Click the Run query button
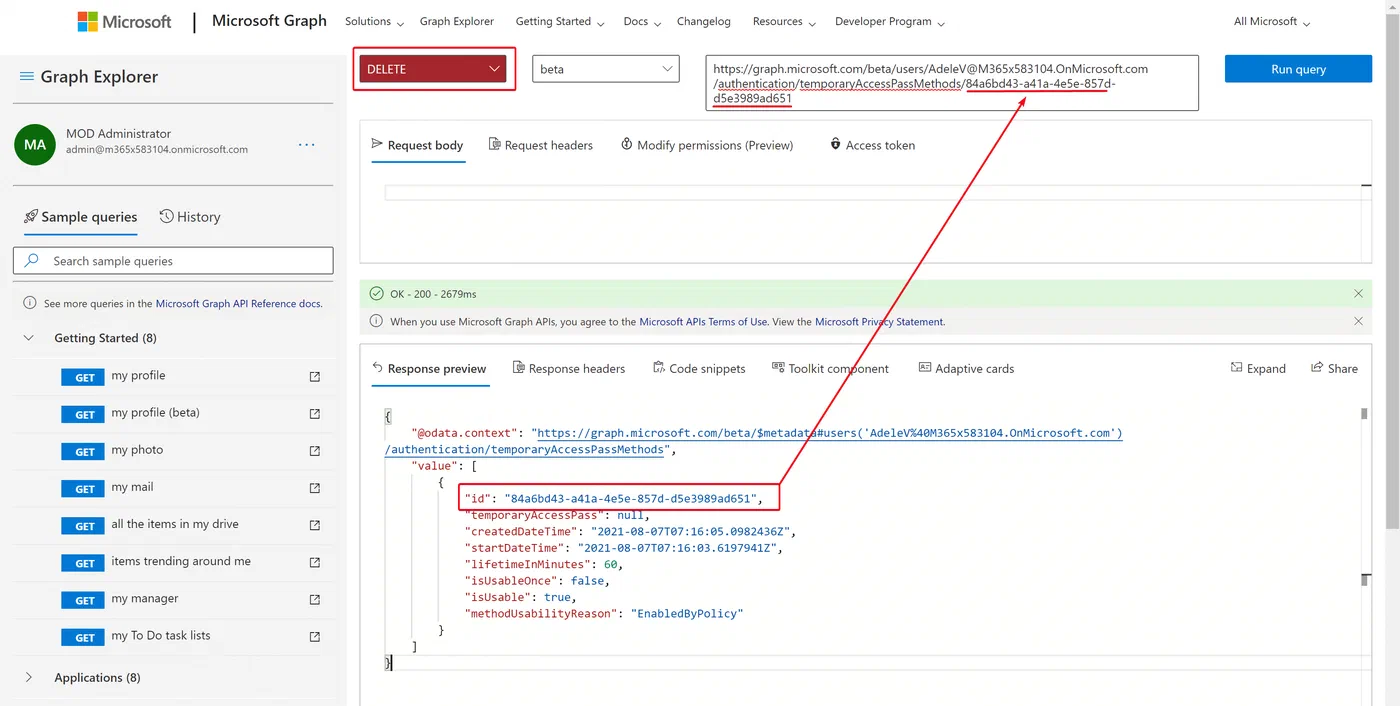This screenshot has height=706, width=1400. (1298, 69)
